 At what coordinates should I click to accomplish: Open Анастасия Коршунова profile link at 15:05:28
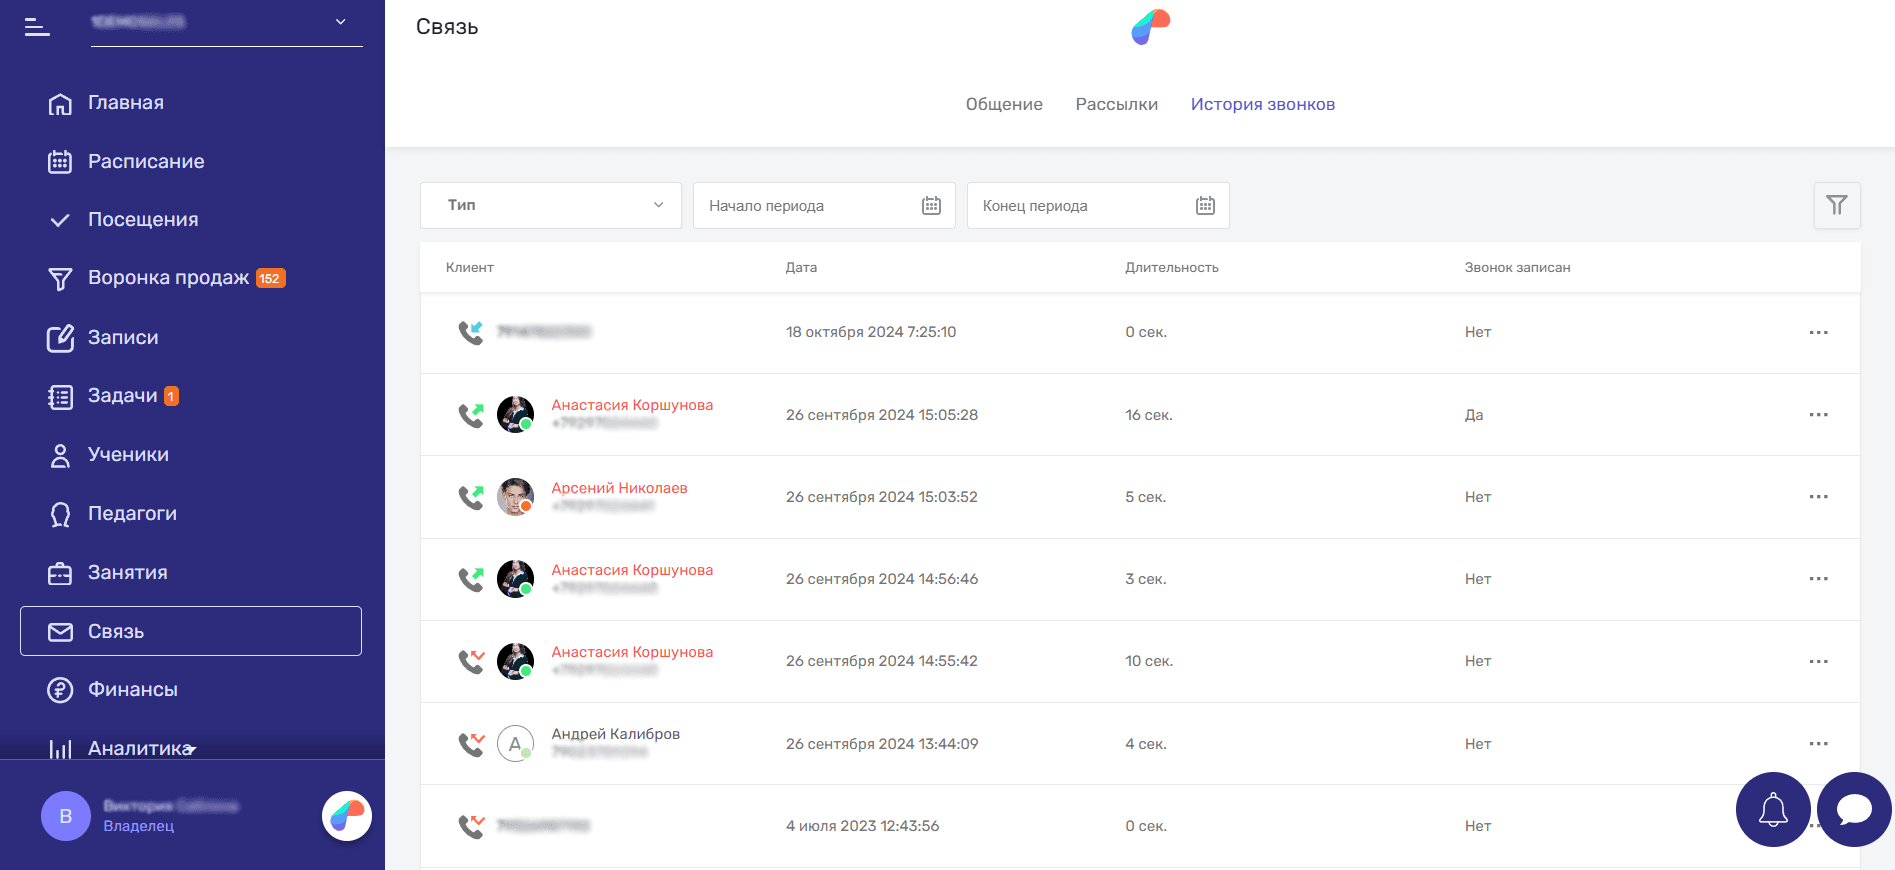pyautogui.click(x=632, y=405)
